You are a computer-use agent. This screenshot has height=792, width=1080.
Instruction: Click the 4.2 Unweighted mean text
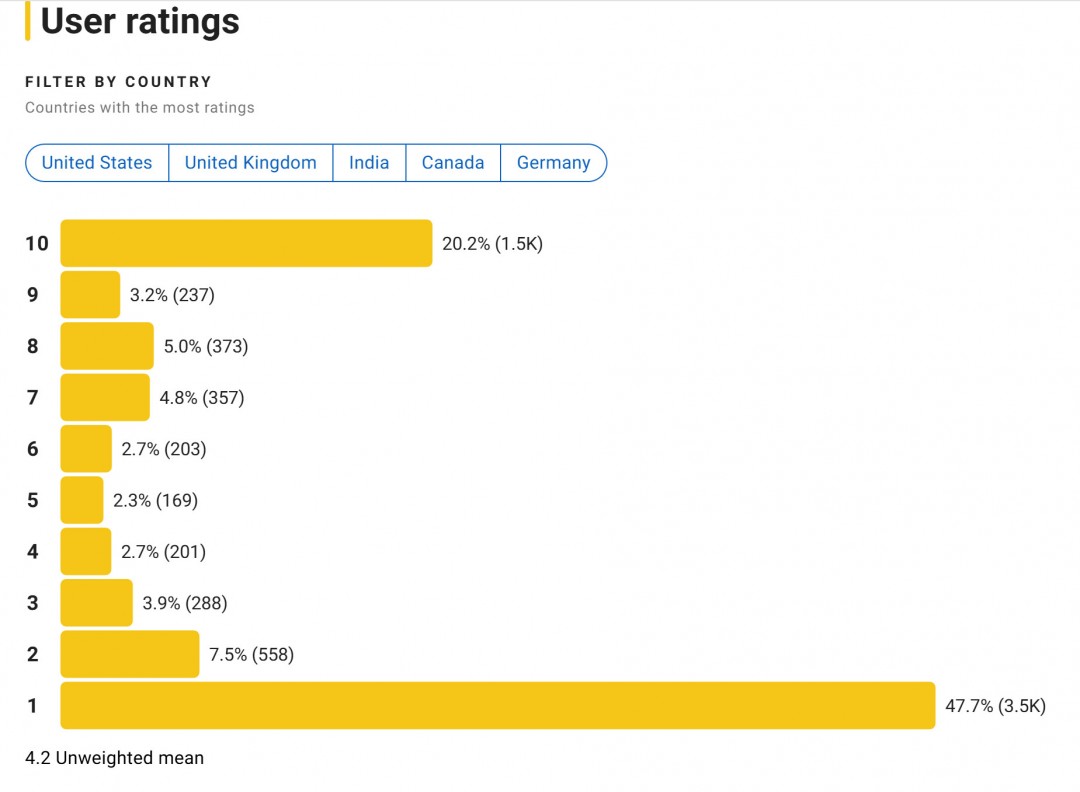(114, 758)
